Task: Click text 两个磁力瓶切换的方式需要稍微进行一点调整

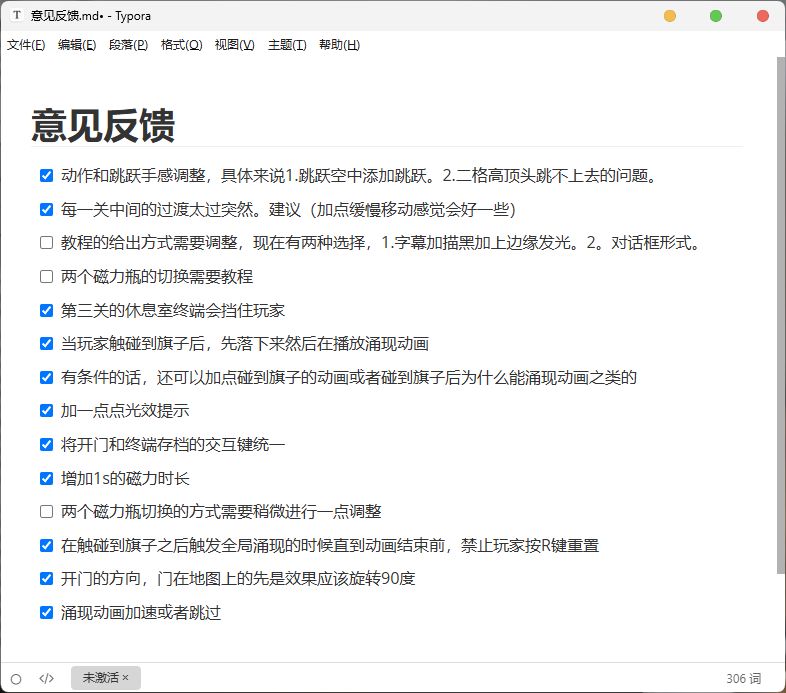Action: coord(221,511)
